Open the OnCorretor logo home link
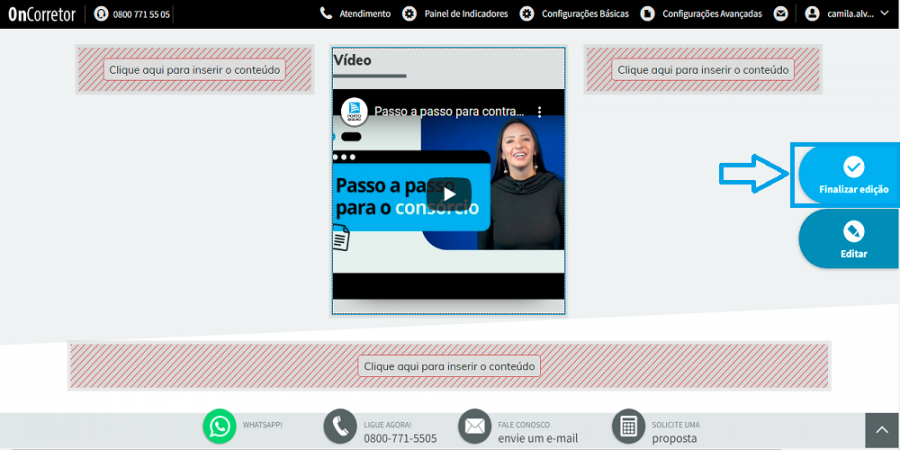900x450 pixels. click(x=42, y=14)
